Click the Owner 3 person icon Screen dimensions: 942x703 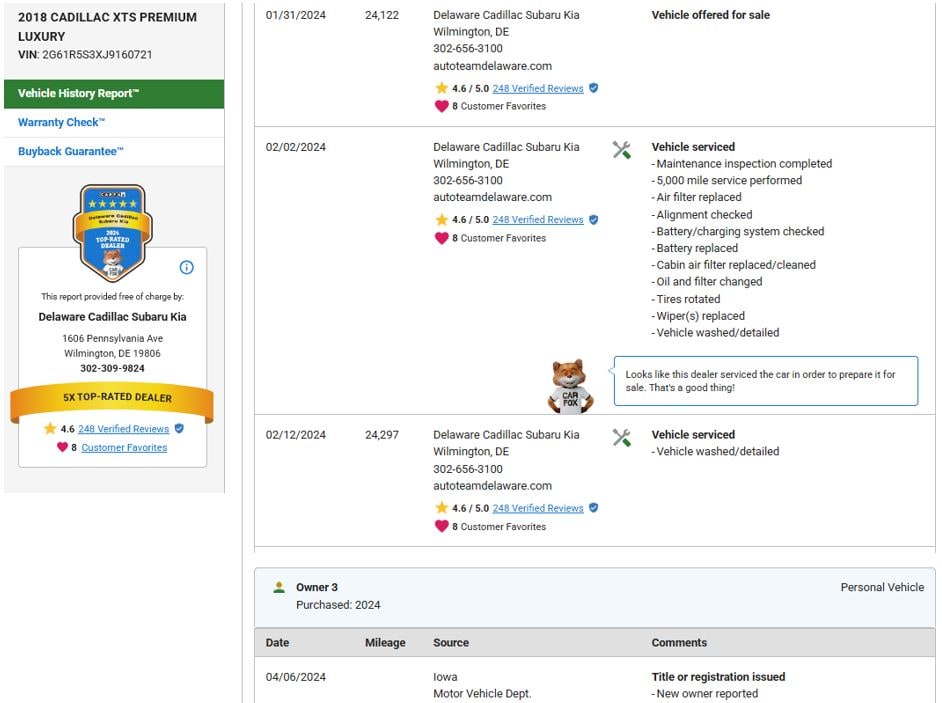[279, 588]
